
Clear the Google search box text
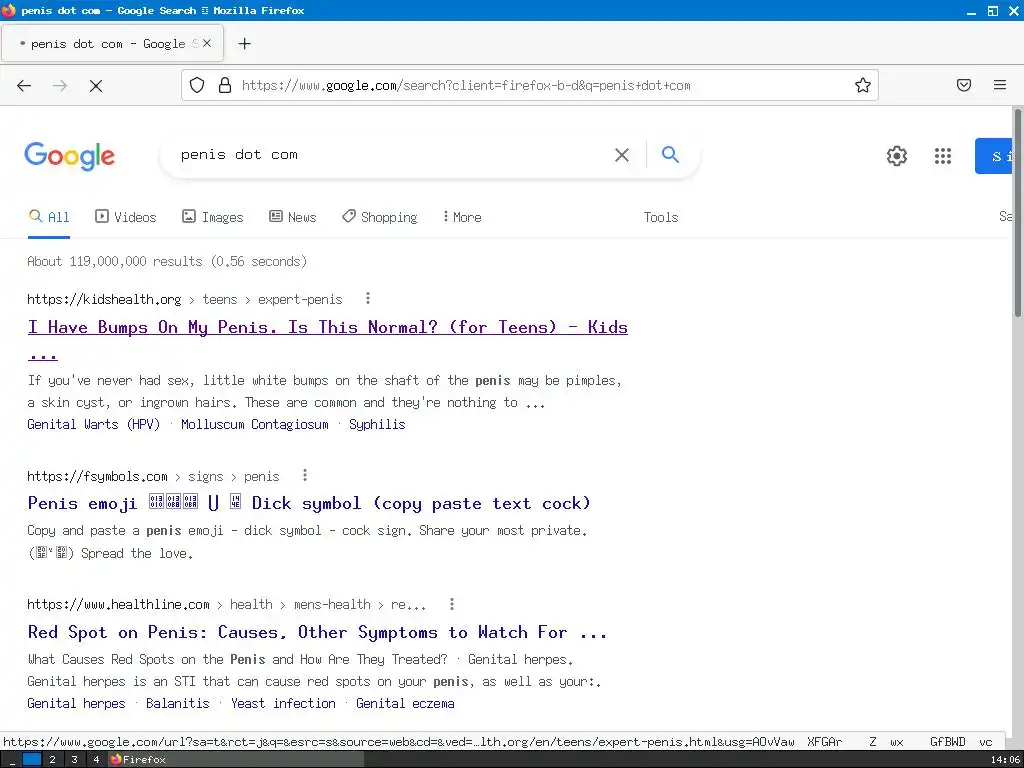coord(622,155)
